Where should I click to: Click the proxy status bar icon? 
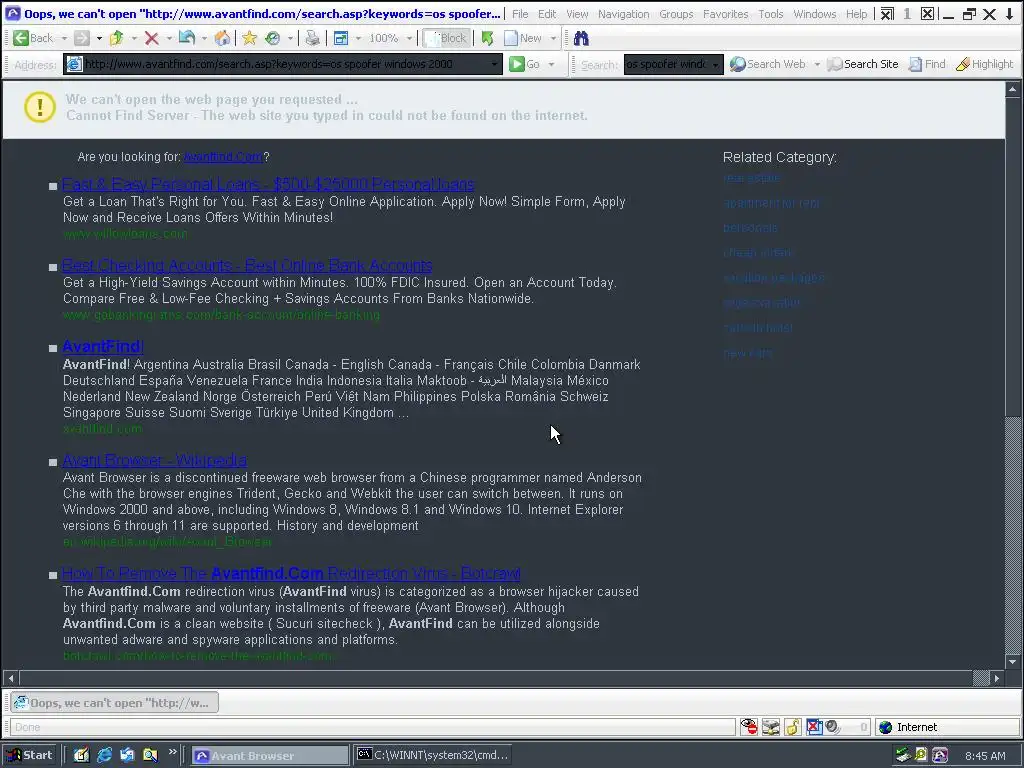(x=771, y=727)
